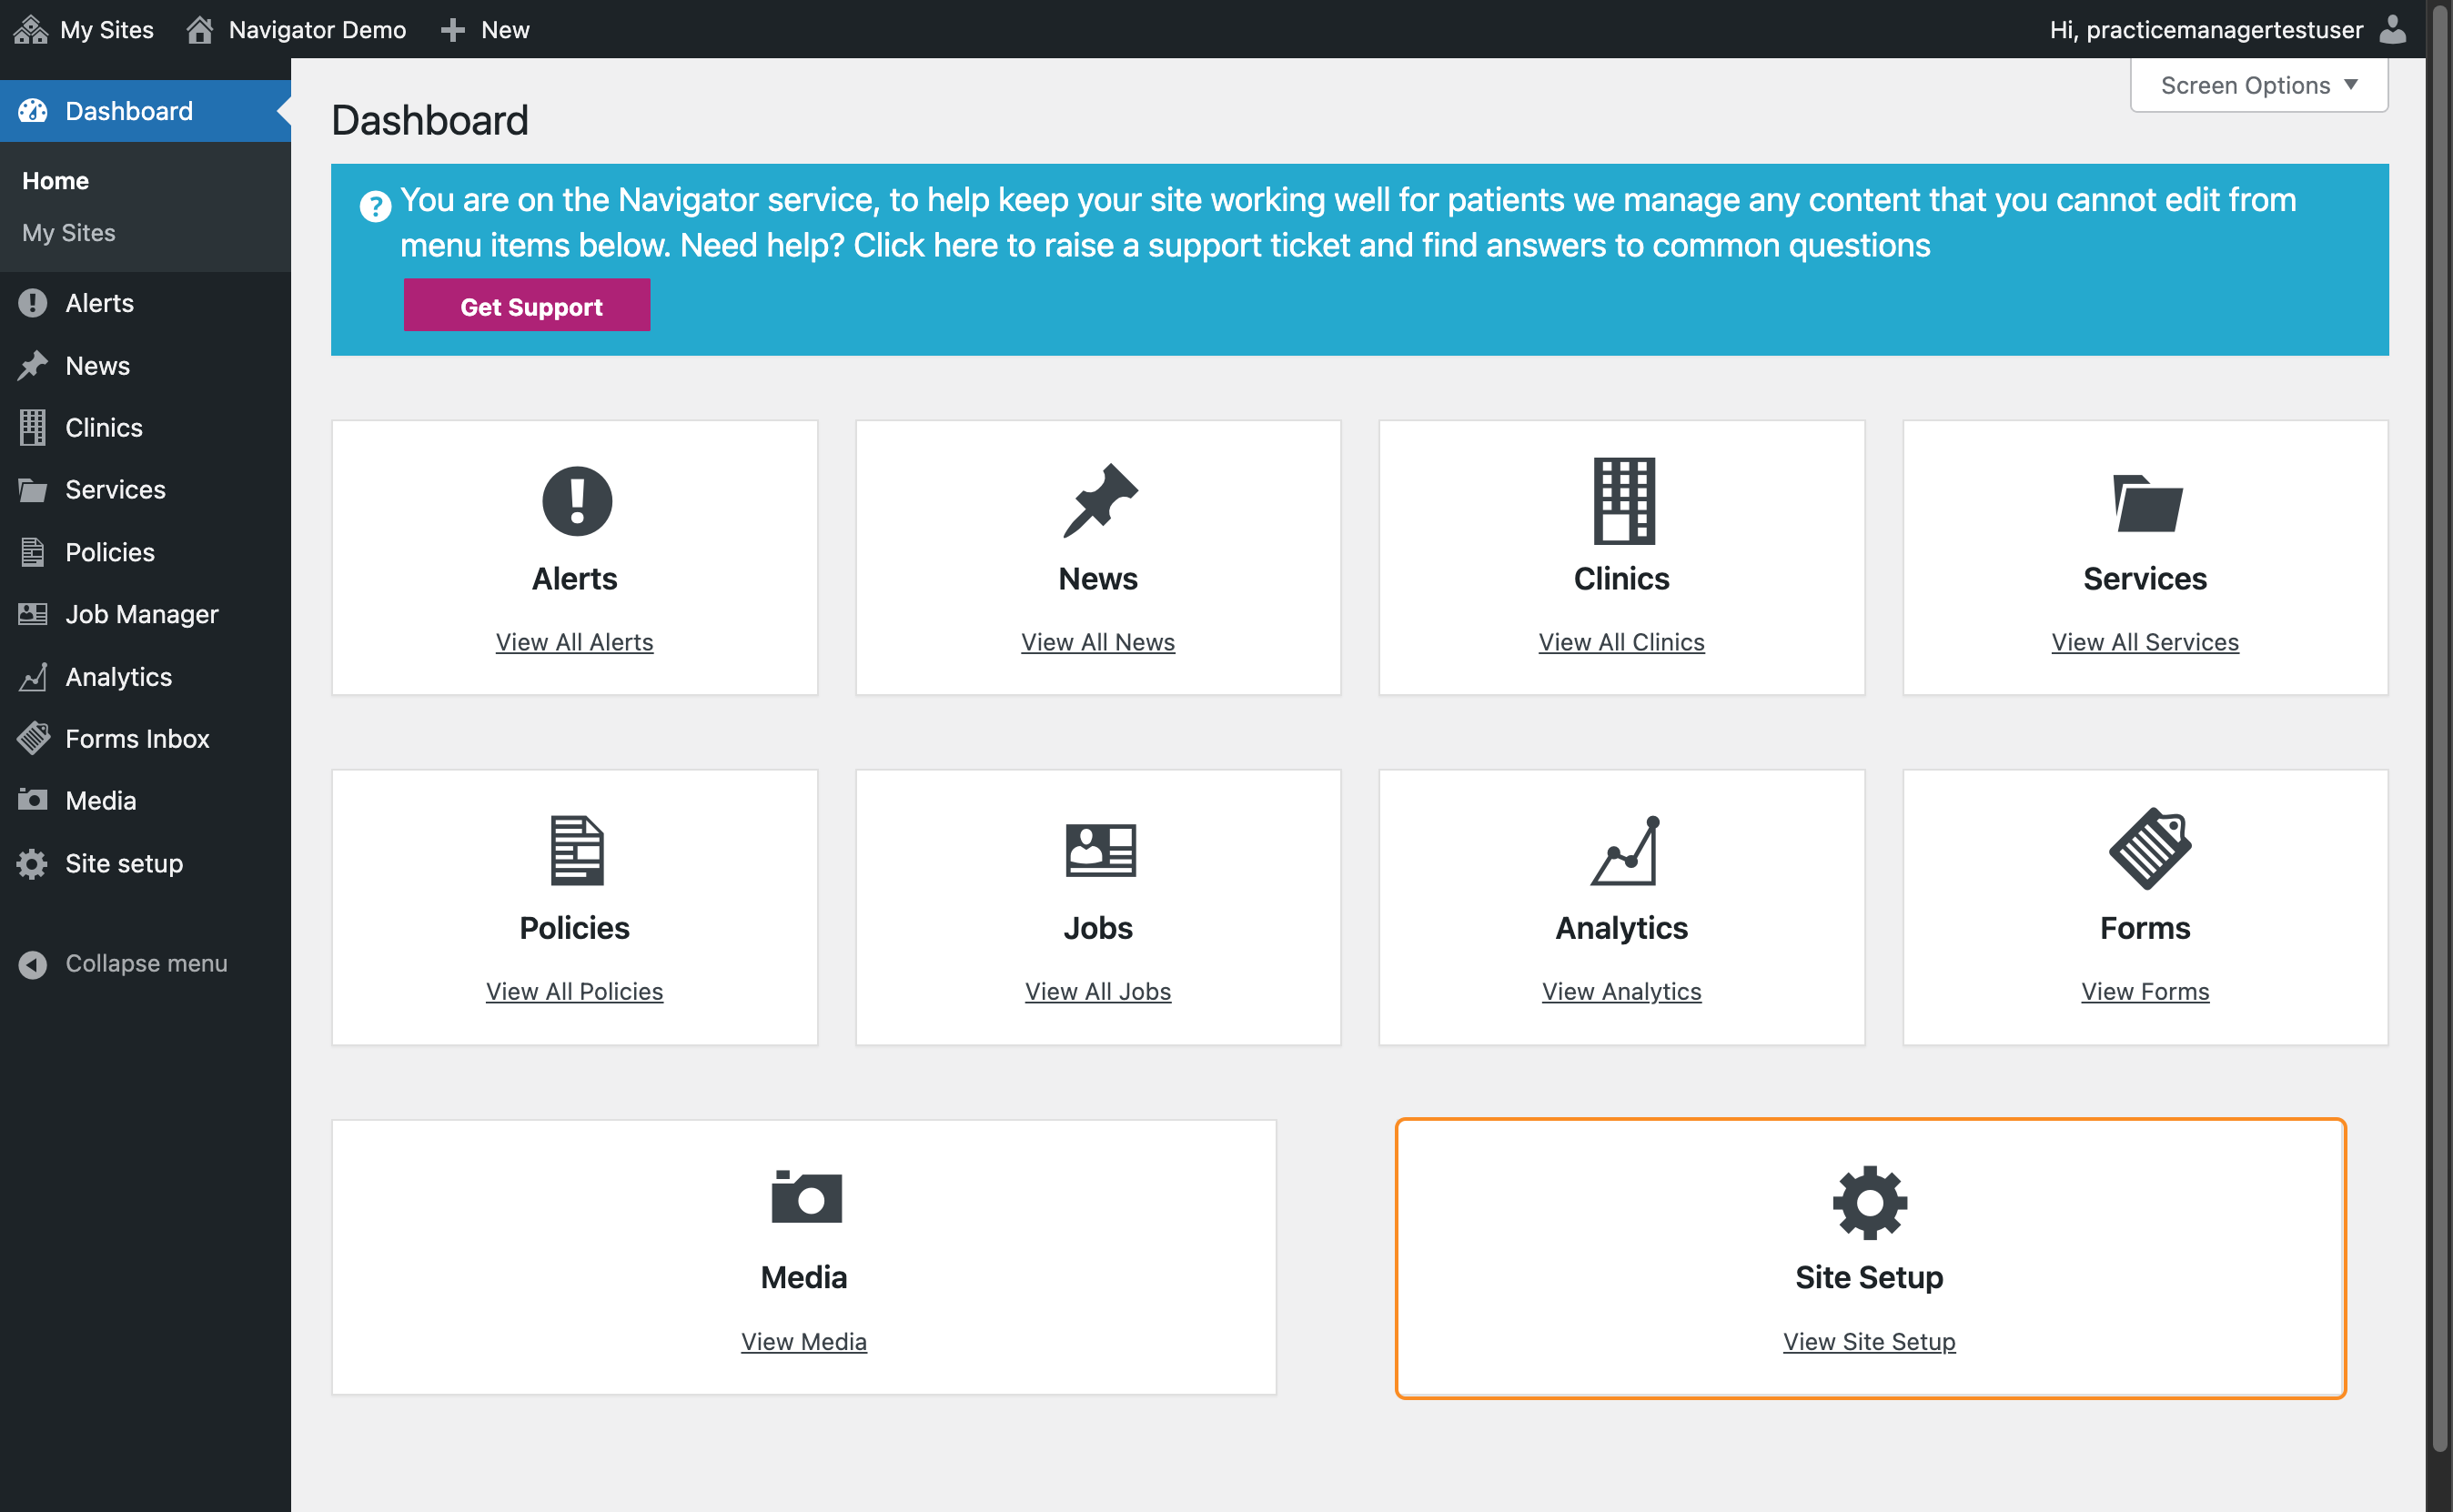Image resolution: width=2453 pixels, height=1512 pixels.
Task: Click the Policies document icon tile
Action: [576, 850]
